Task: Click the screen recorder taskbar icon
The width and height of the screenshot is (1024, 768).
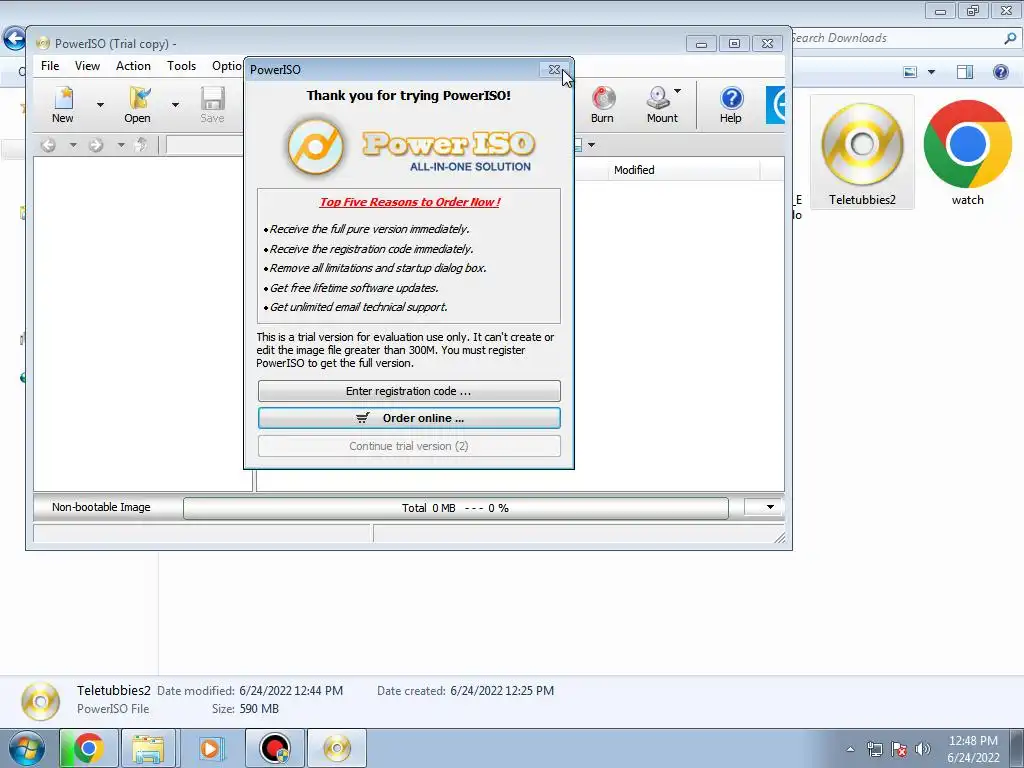Action: 275,748
